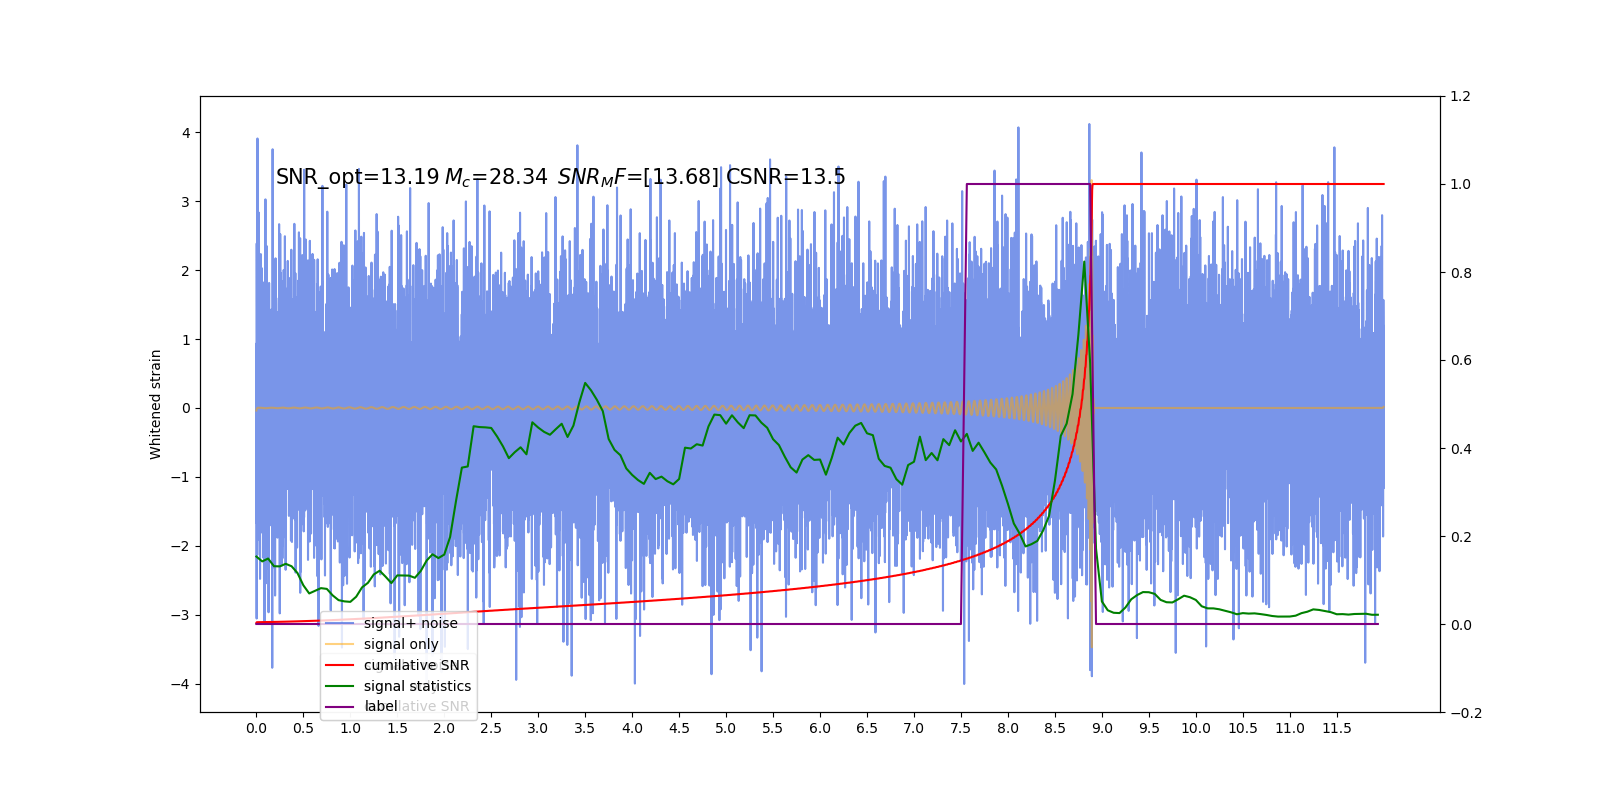Screen dimensions: 1600x800
Task: Click x-axis tick label 1.5
Action: tap(397, 728)
